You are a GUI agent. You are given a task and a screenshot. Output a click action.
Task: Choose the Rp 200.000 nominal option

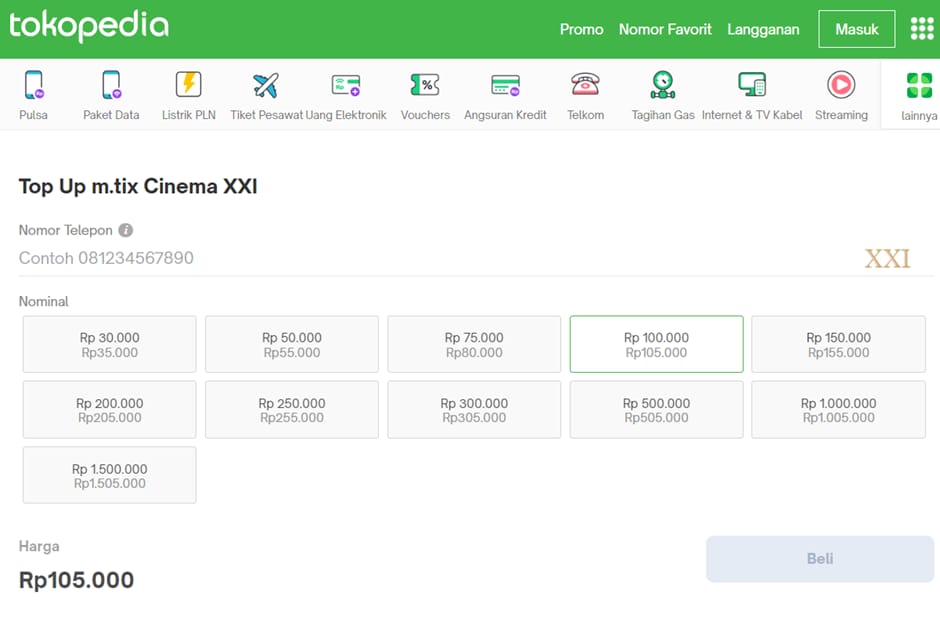tap(110, 410)
